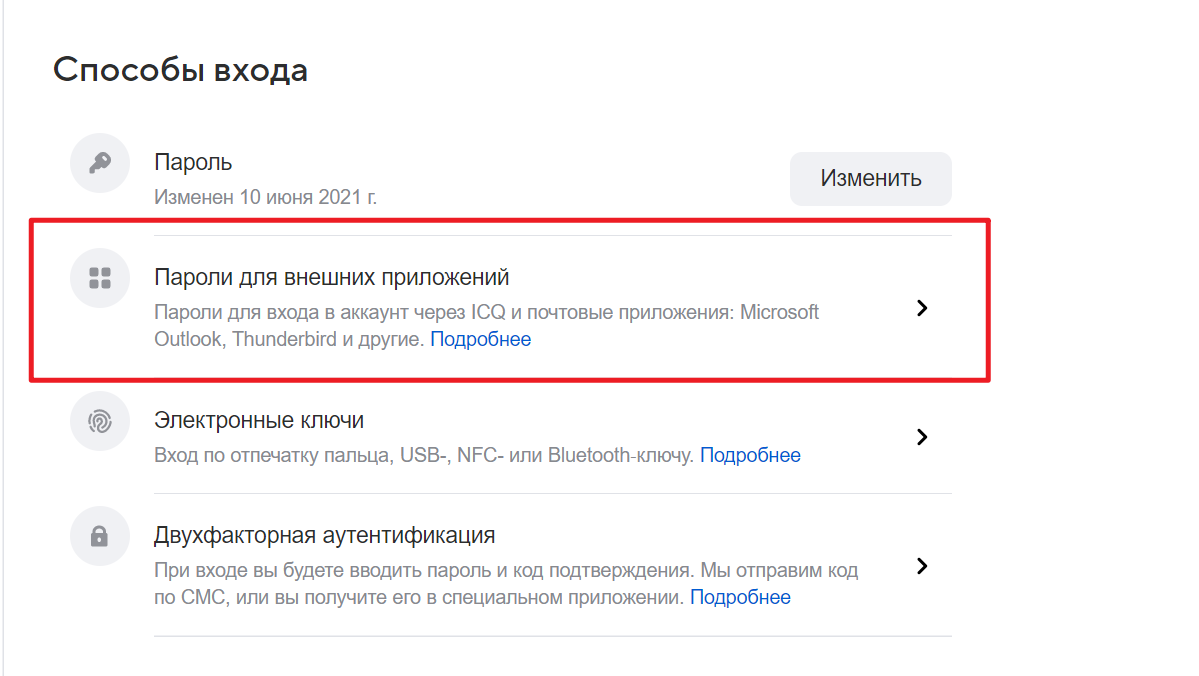Click the text Изменен 10 июня 2021 г.

(x=265, y=197)
